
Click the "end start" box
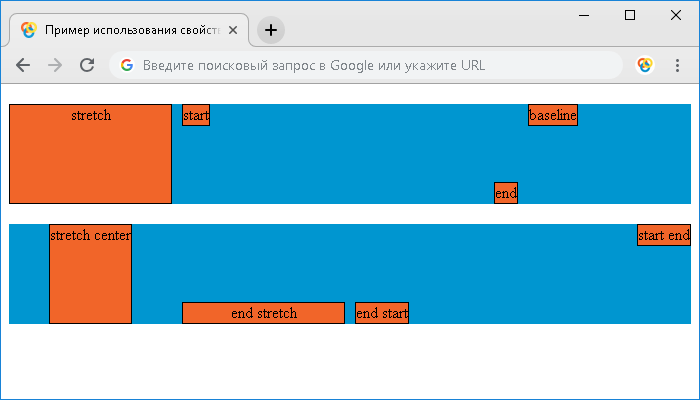tap(382, 313)
